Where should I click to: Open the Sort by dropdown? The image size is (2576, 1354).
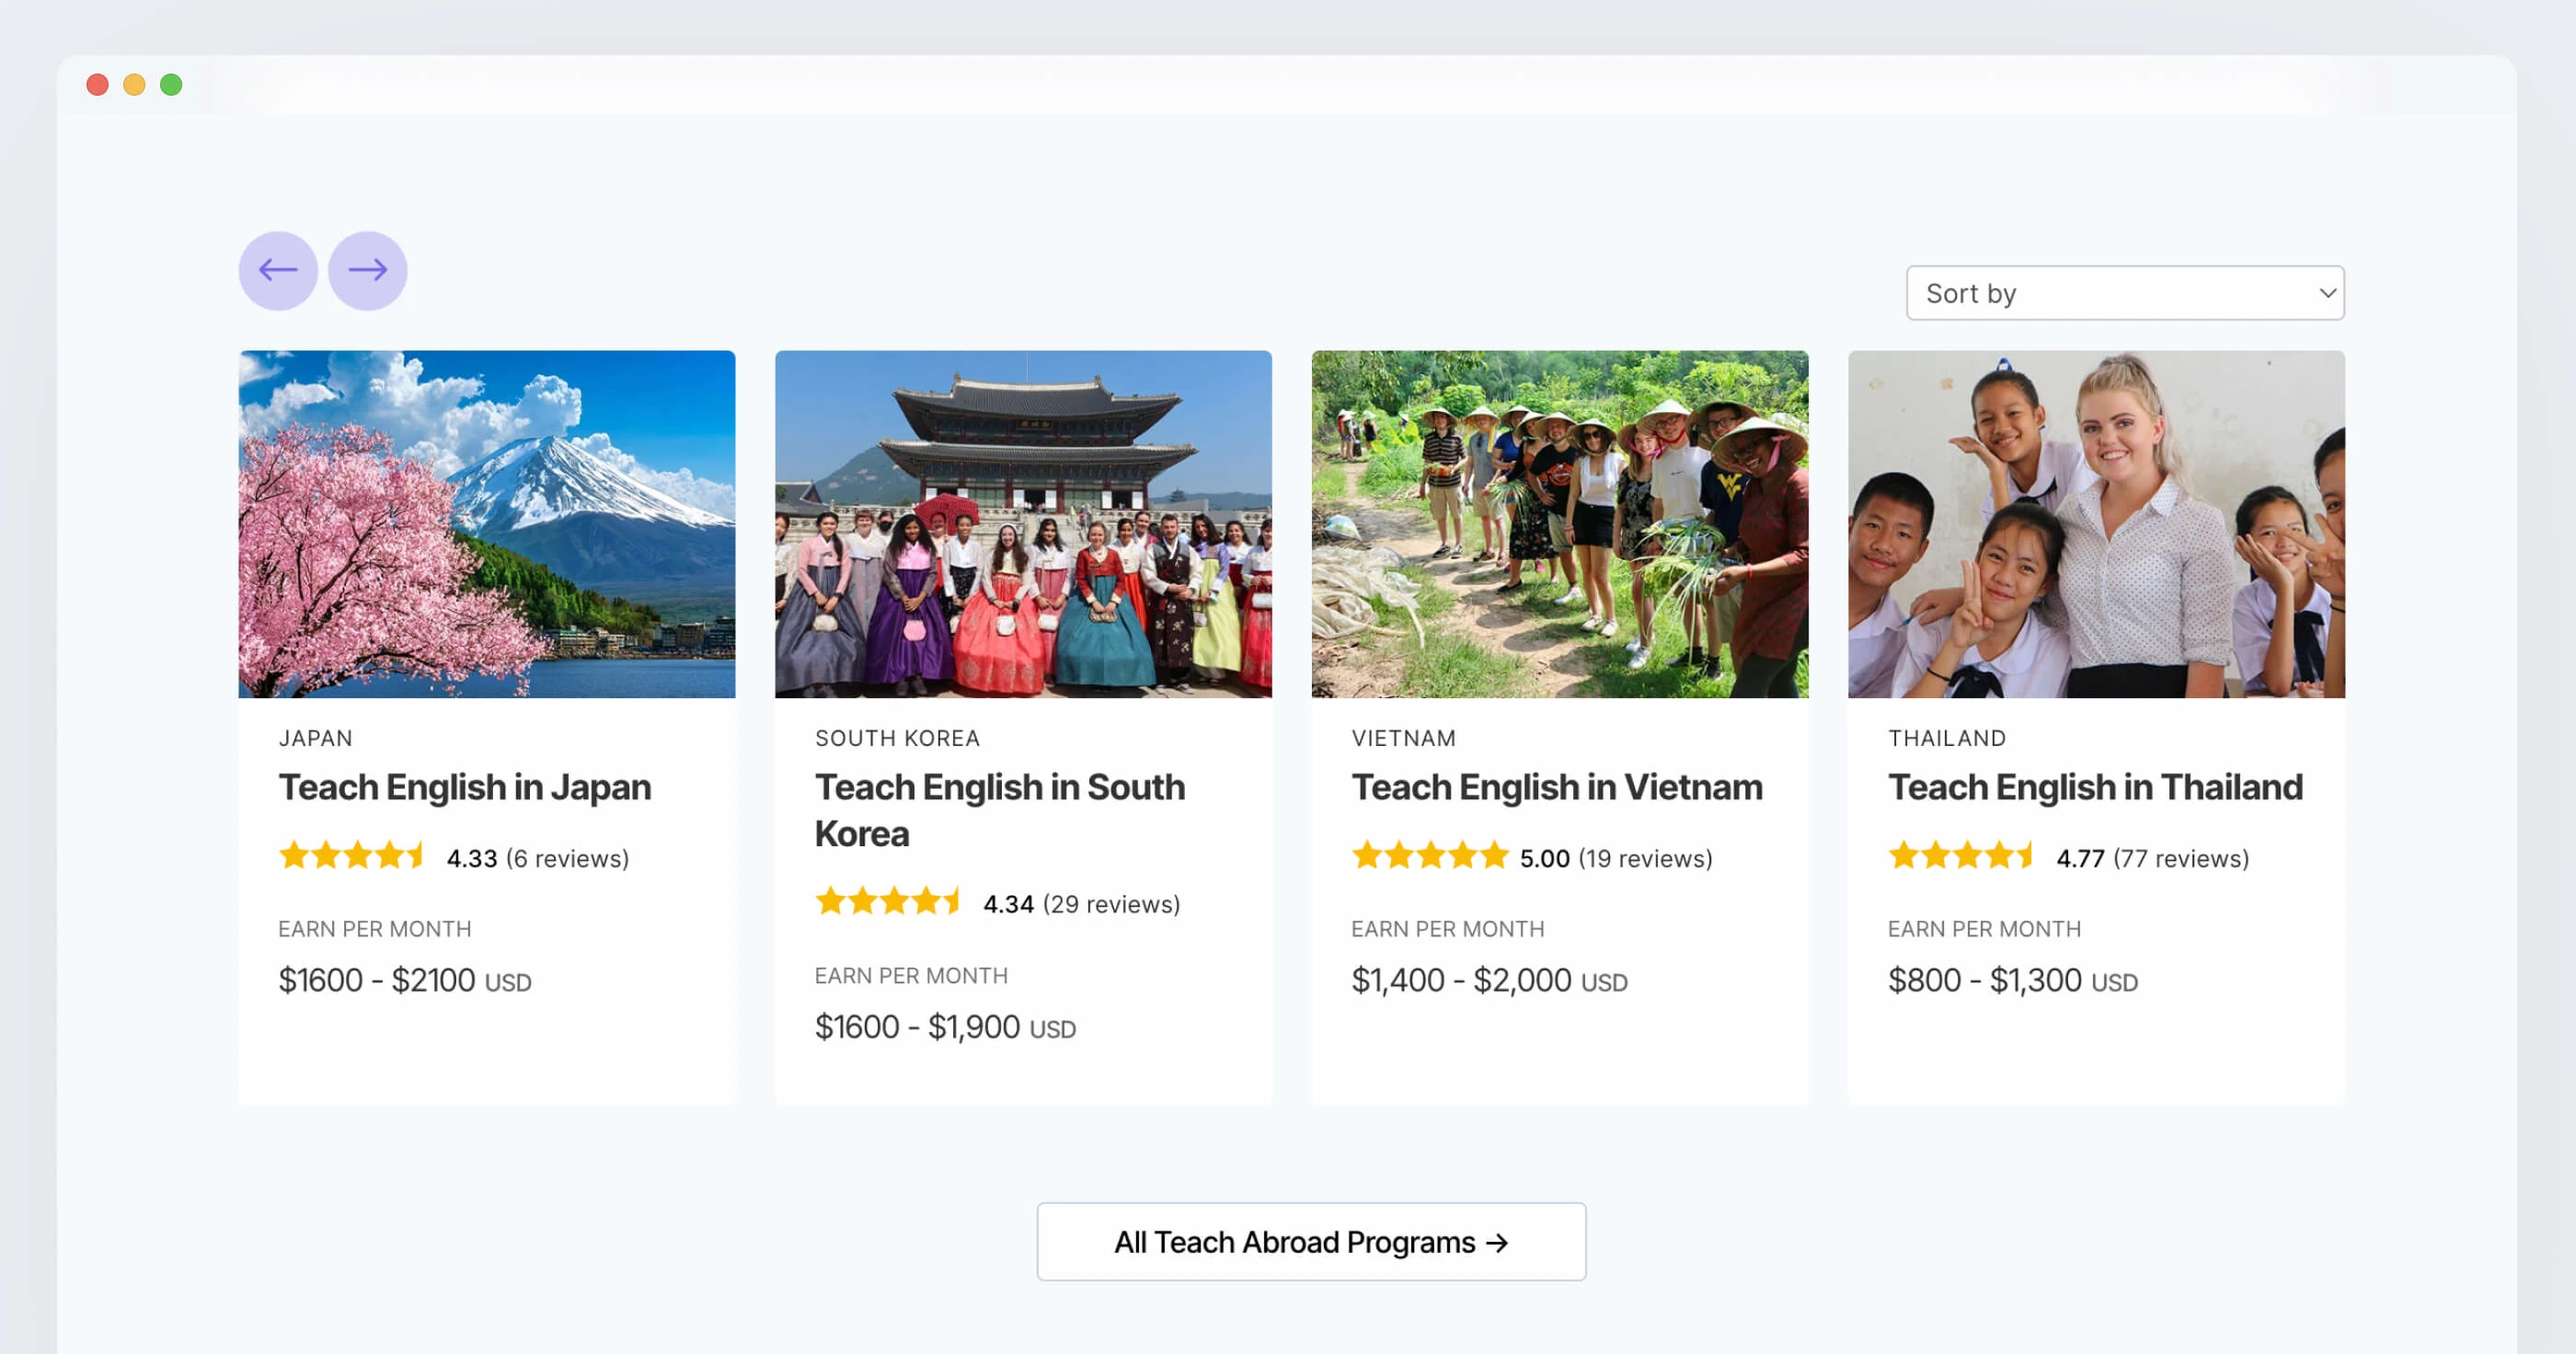2123,293
